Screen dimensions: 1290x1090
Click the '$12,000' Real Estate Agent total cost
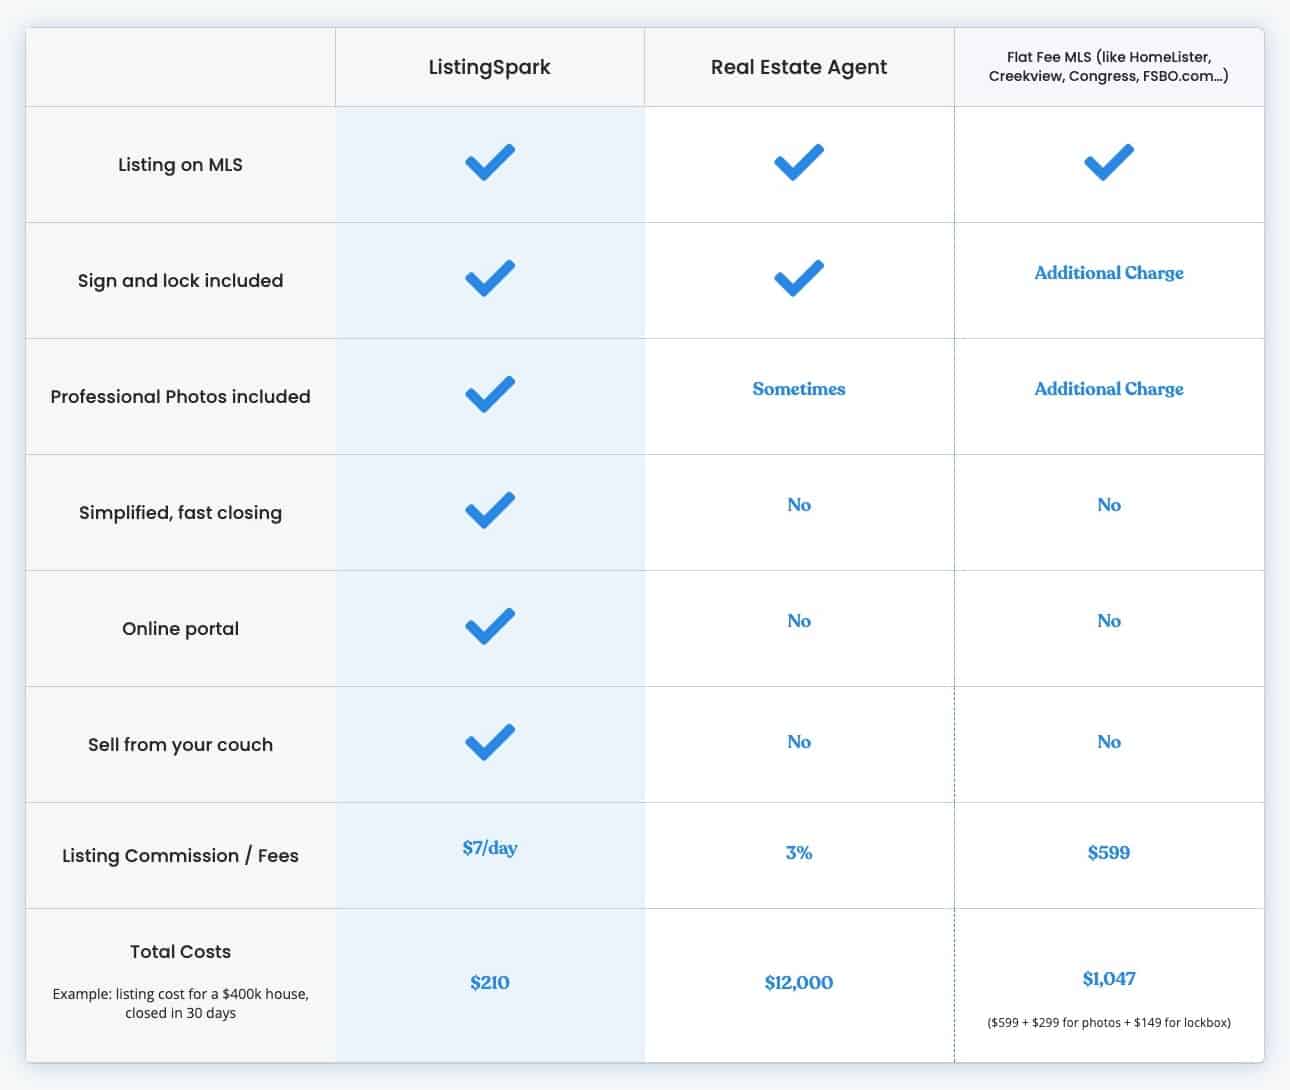click(799, 983)
